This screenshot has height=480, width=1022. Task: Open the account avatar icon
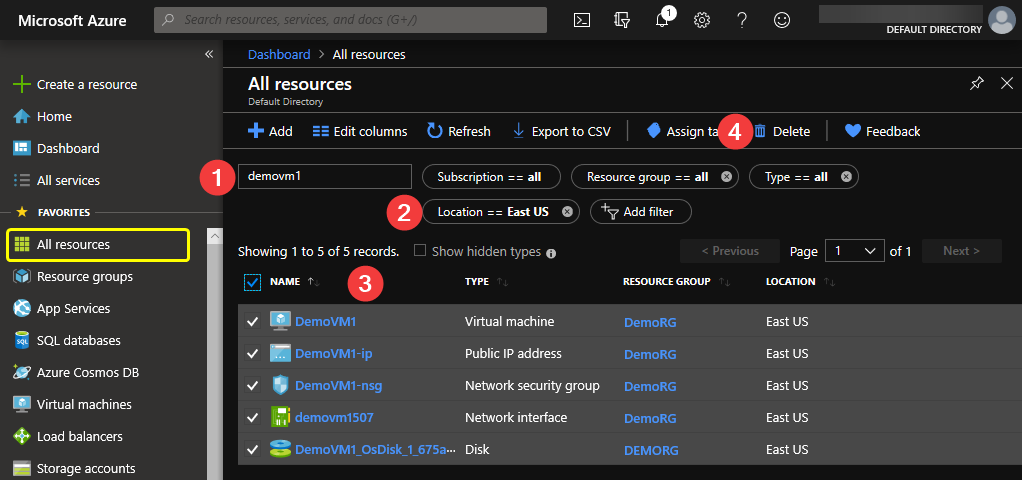tap(1002, 20)
